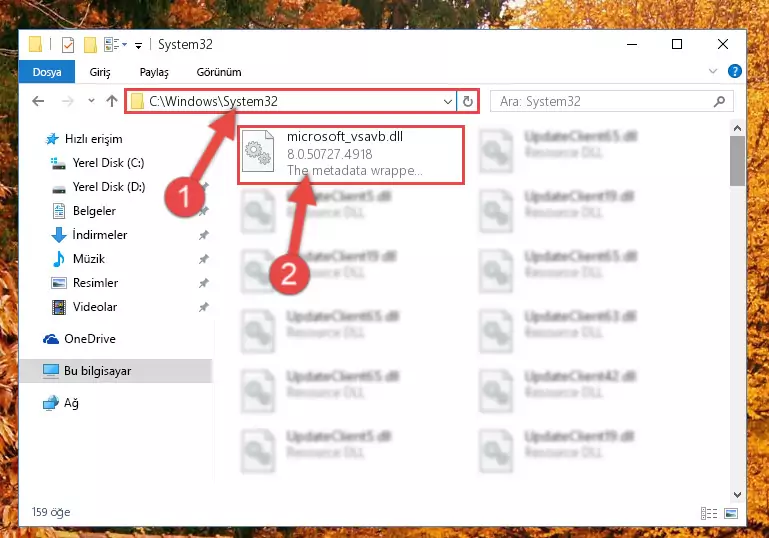The width and height of the screenshot is (769, 538).
Task: Click the pin icon next to Resimler
Action: (204, 283)
